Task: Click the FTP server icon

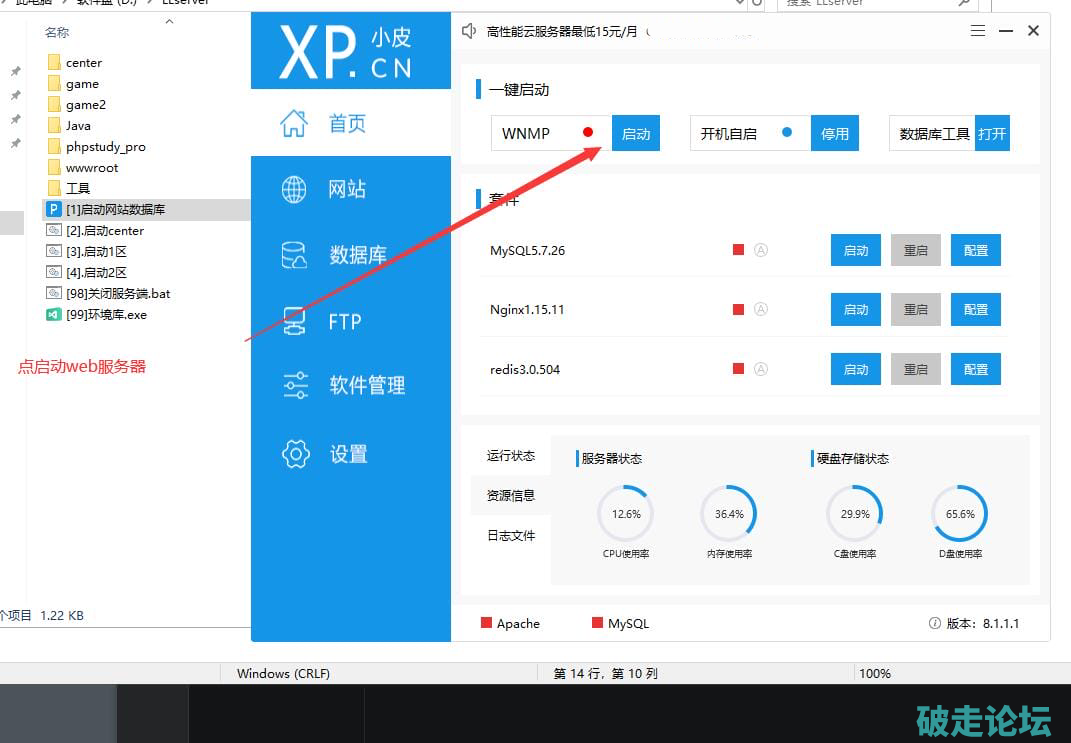Action: pyautogui.click(x=294, y=321)
